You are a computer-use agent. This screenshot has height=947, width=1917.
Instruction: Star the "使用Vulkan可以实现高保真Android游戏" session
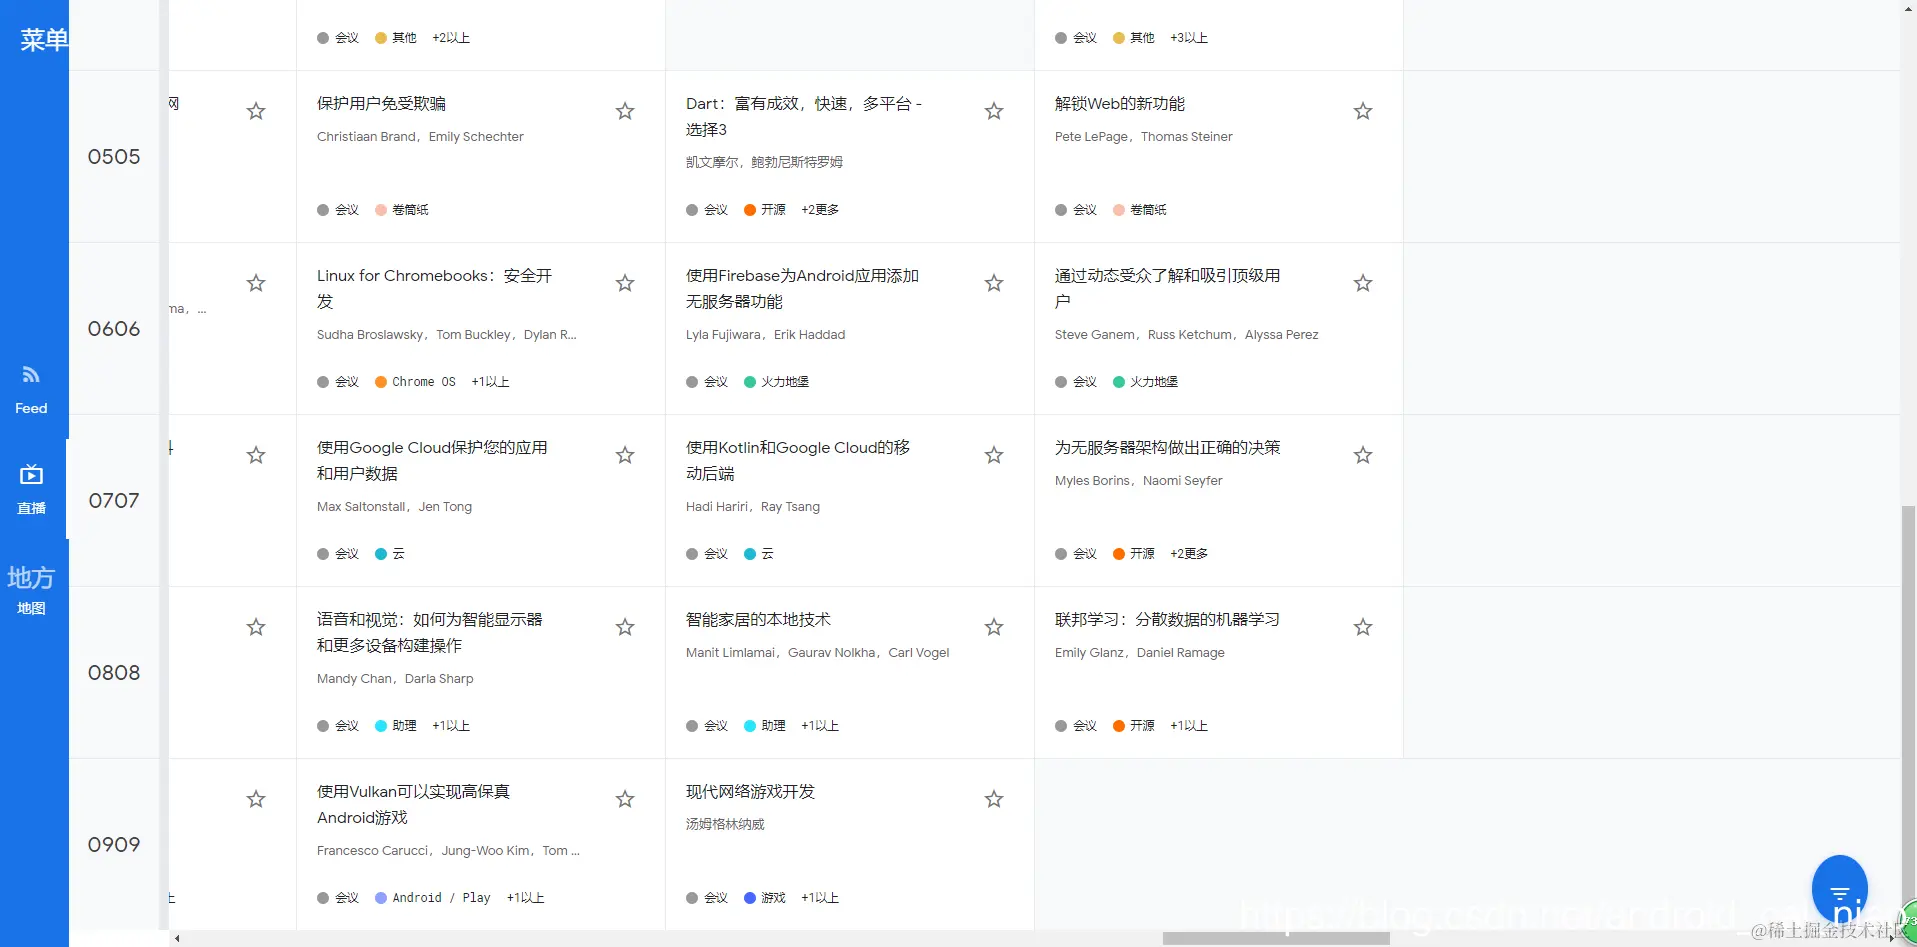point(624,799)
